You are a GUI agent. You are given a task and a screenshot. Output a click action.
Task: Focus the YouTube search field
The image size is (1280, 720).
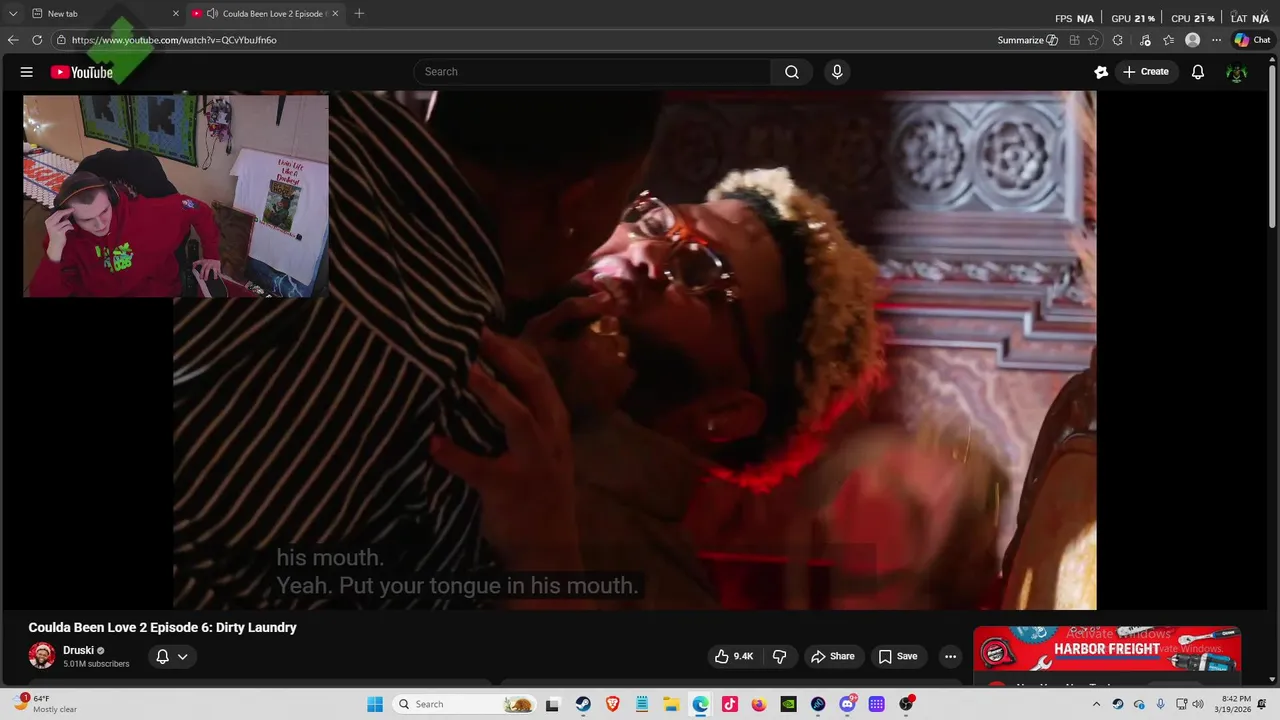592,72
